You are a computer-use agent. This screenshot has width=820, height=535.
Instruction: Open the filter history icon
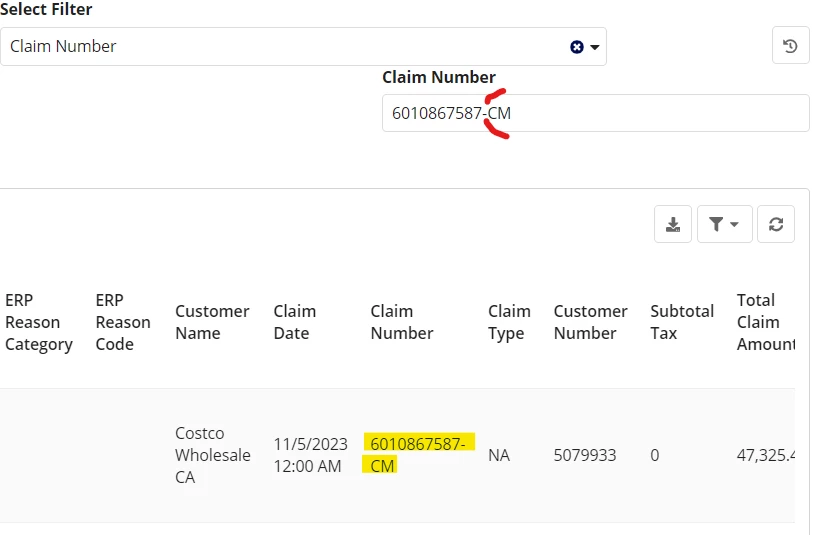point(790,46)
